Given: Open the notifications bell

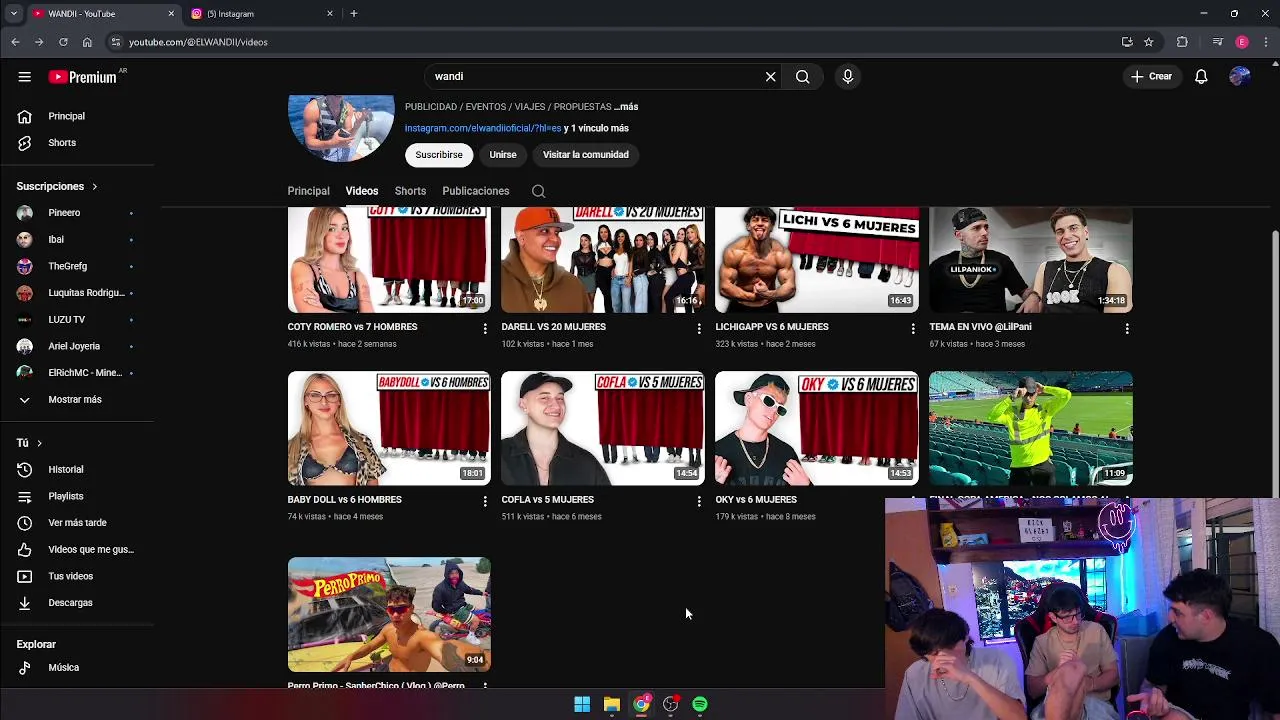Looking at the screenshot, I should tap(1201, 77).
